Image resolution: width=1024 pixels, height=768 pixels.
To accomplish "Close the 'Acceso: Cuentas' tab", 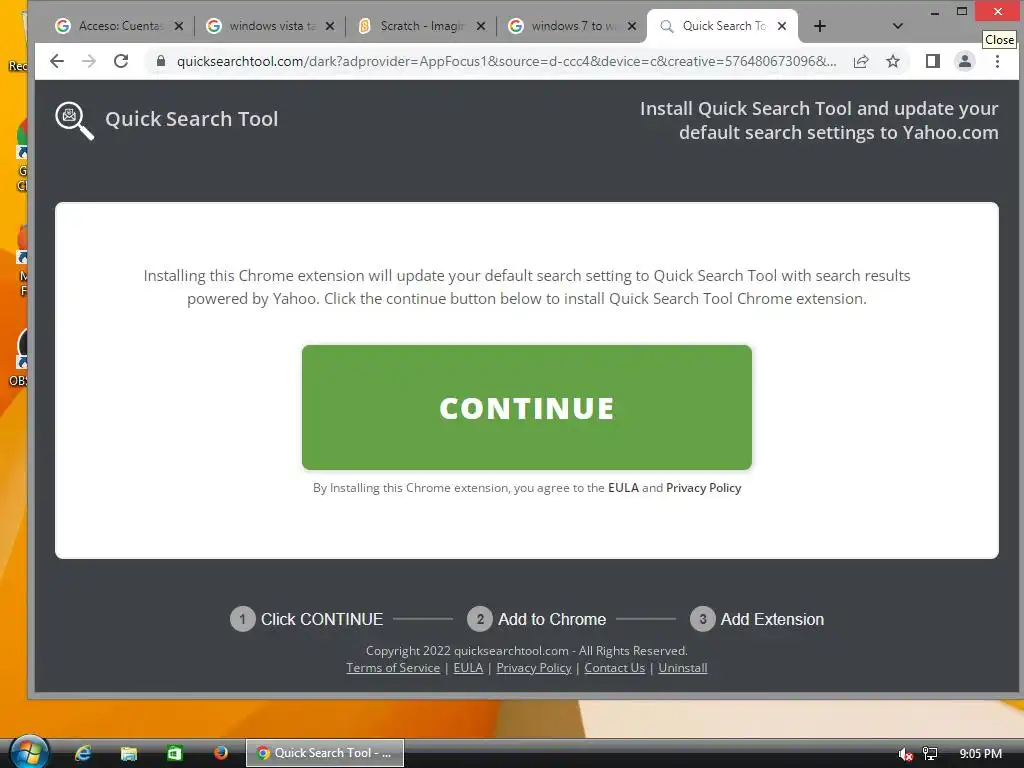I will (x=179, y=26).
